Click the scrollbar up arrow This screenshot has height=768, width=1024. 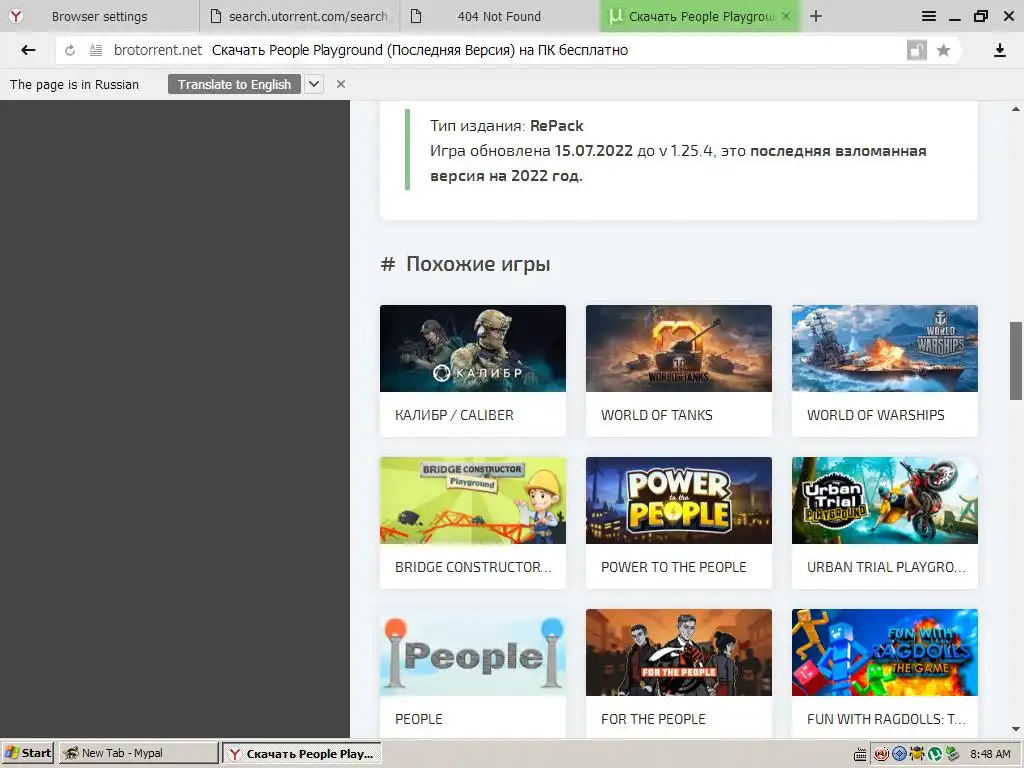(1016, 109)
